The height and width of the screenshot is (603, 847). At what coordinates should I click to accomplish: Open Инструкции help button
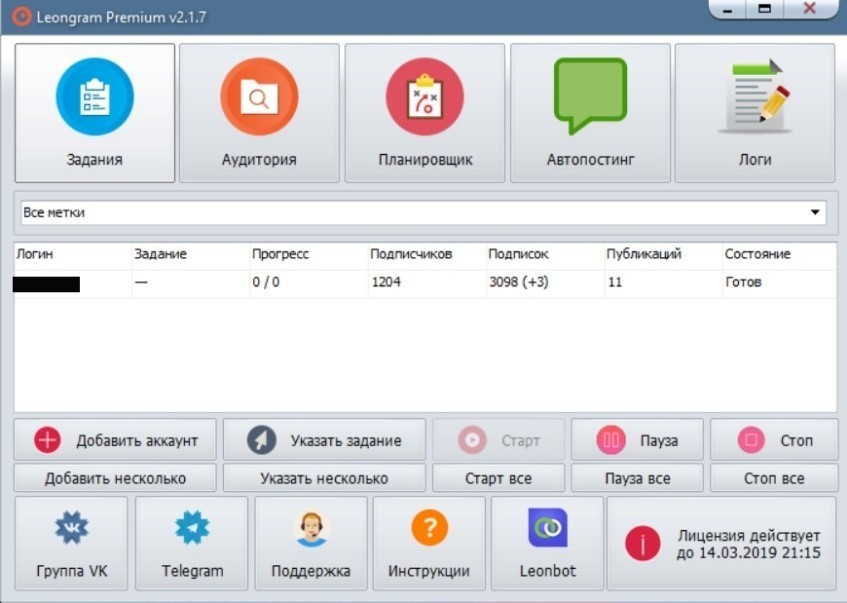pos(429,544)
